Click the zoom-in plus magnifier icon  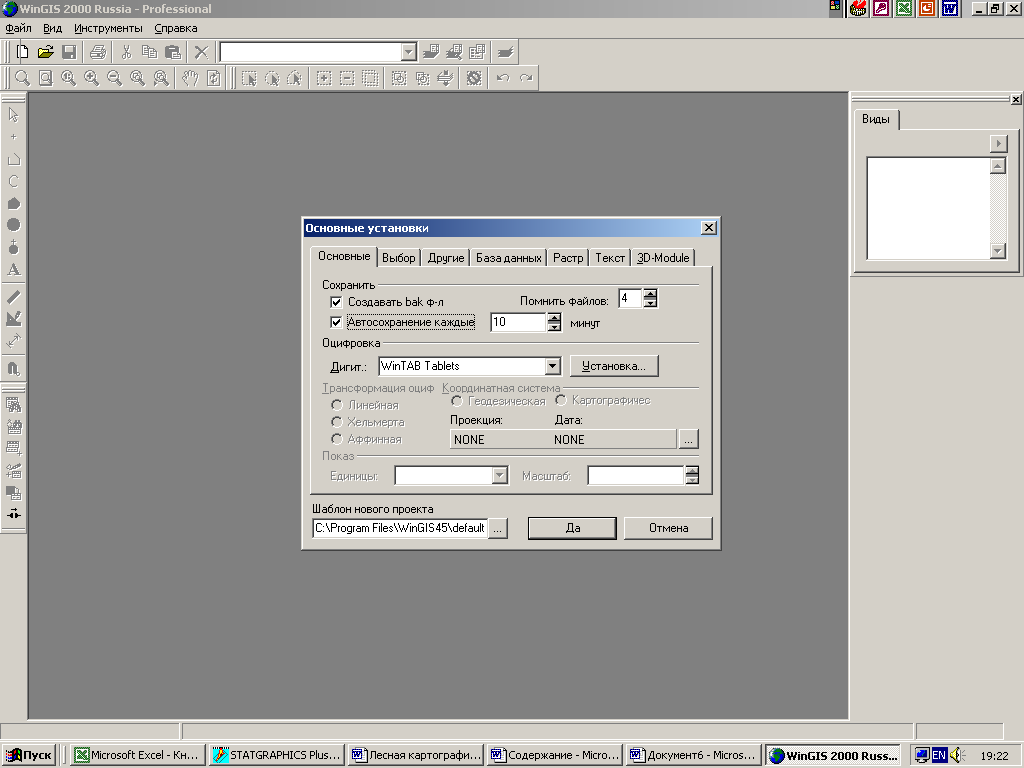[91, 78]
